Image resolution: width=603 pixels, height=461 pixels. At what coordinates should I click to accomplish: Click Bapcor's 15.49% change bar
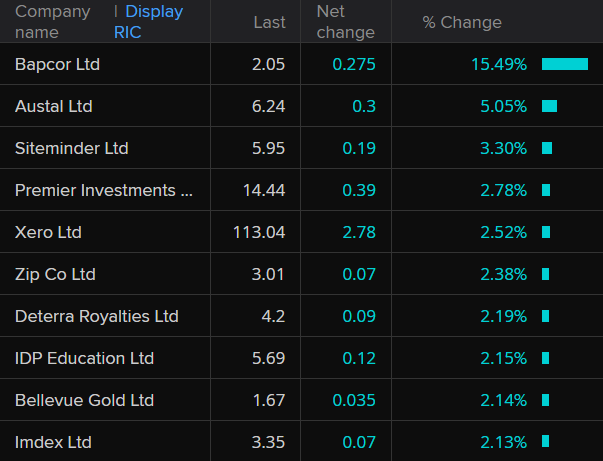tap(565, 64)
